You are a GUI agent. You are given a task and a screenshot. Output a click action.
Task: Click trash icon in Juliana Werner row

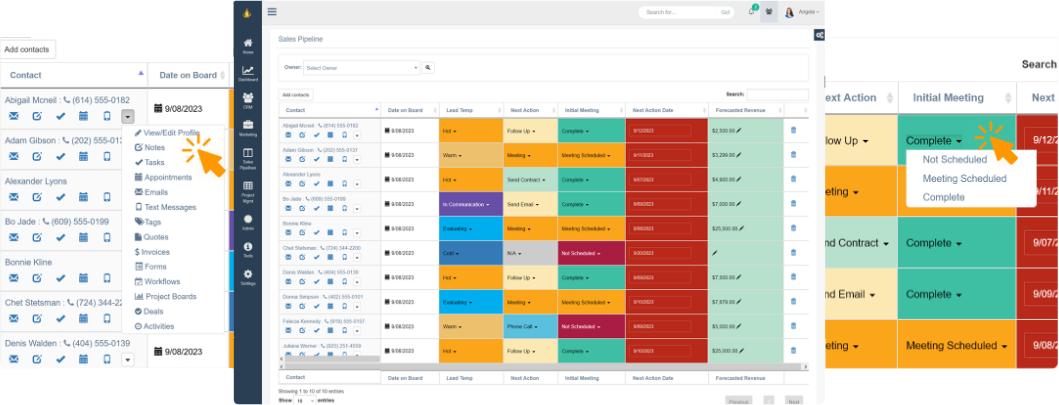(794, 350)
